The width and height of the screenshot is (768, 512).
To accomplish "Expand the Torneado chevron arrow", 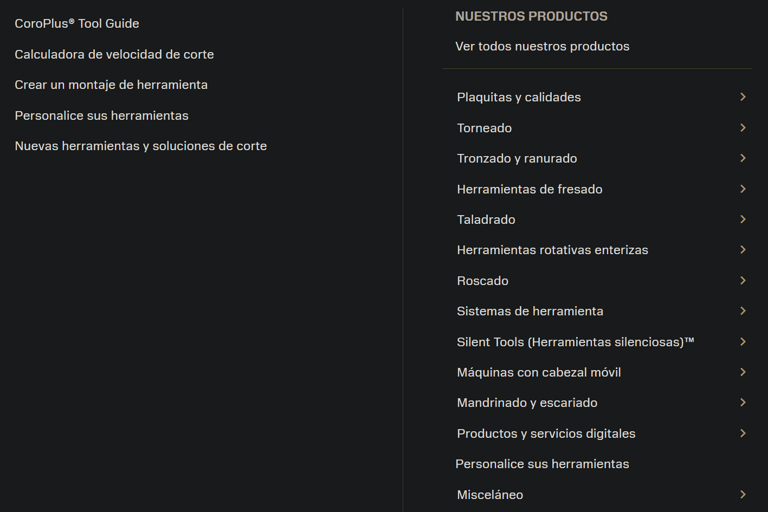I will (743, 128).
